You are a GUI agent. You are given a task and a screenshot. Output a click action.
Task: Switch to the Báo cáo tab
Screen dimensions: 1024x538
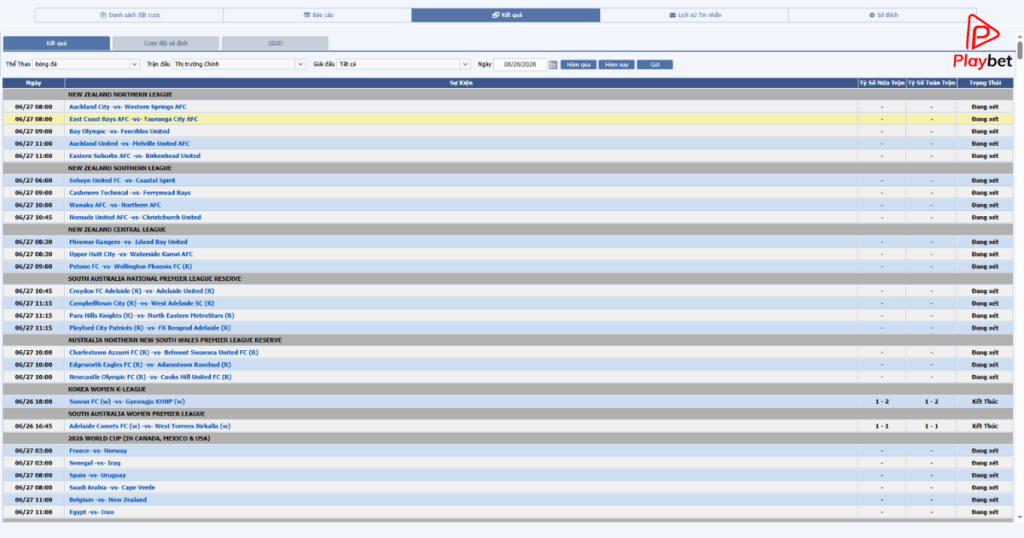[x=317, y=15]
